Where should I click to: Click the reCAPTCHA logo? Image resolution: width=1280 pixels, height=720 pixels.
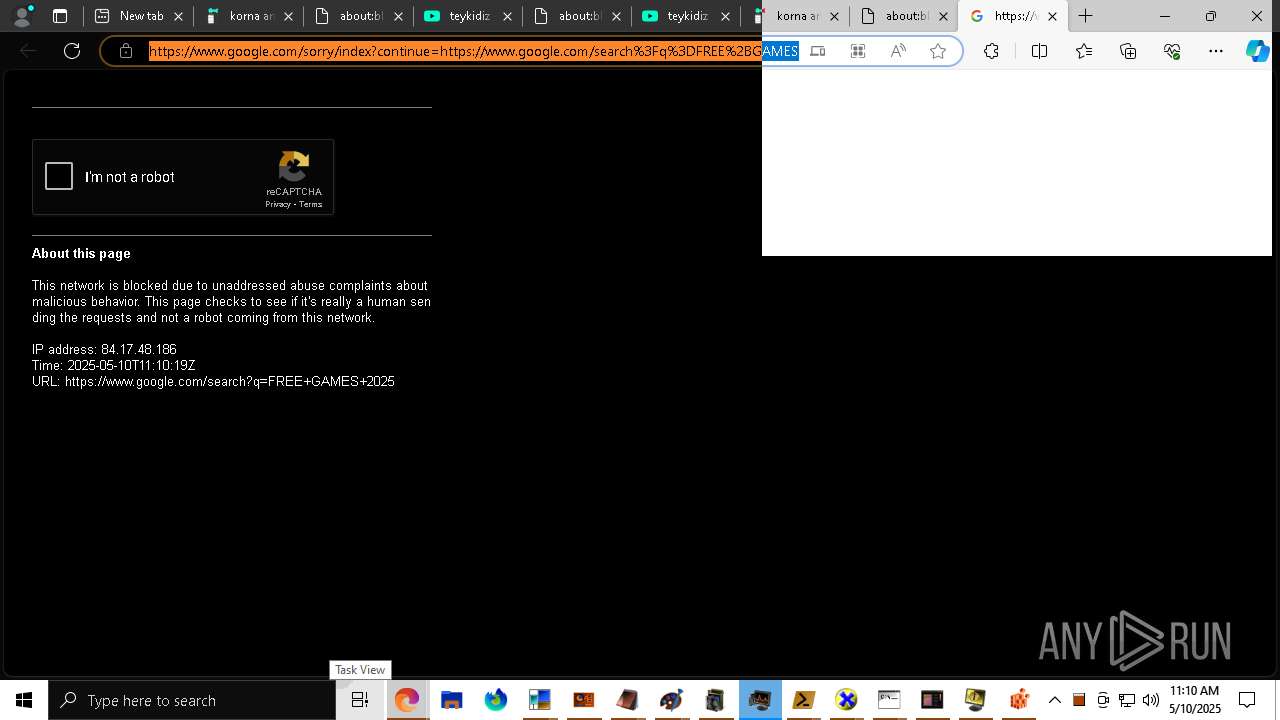point(294,166)
